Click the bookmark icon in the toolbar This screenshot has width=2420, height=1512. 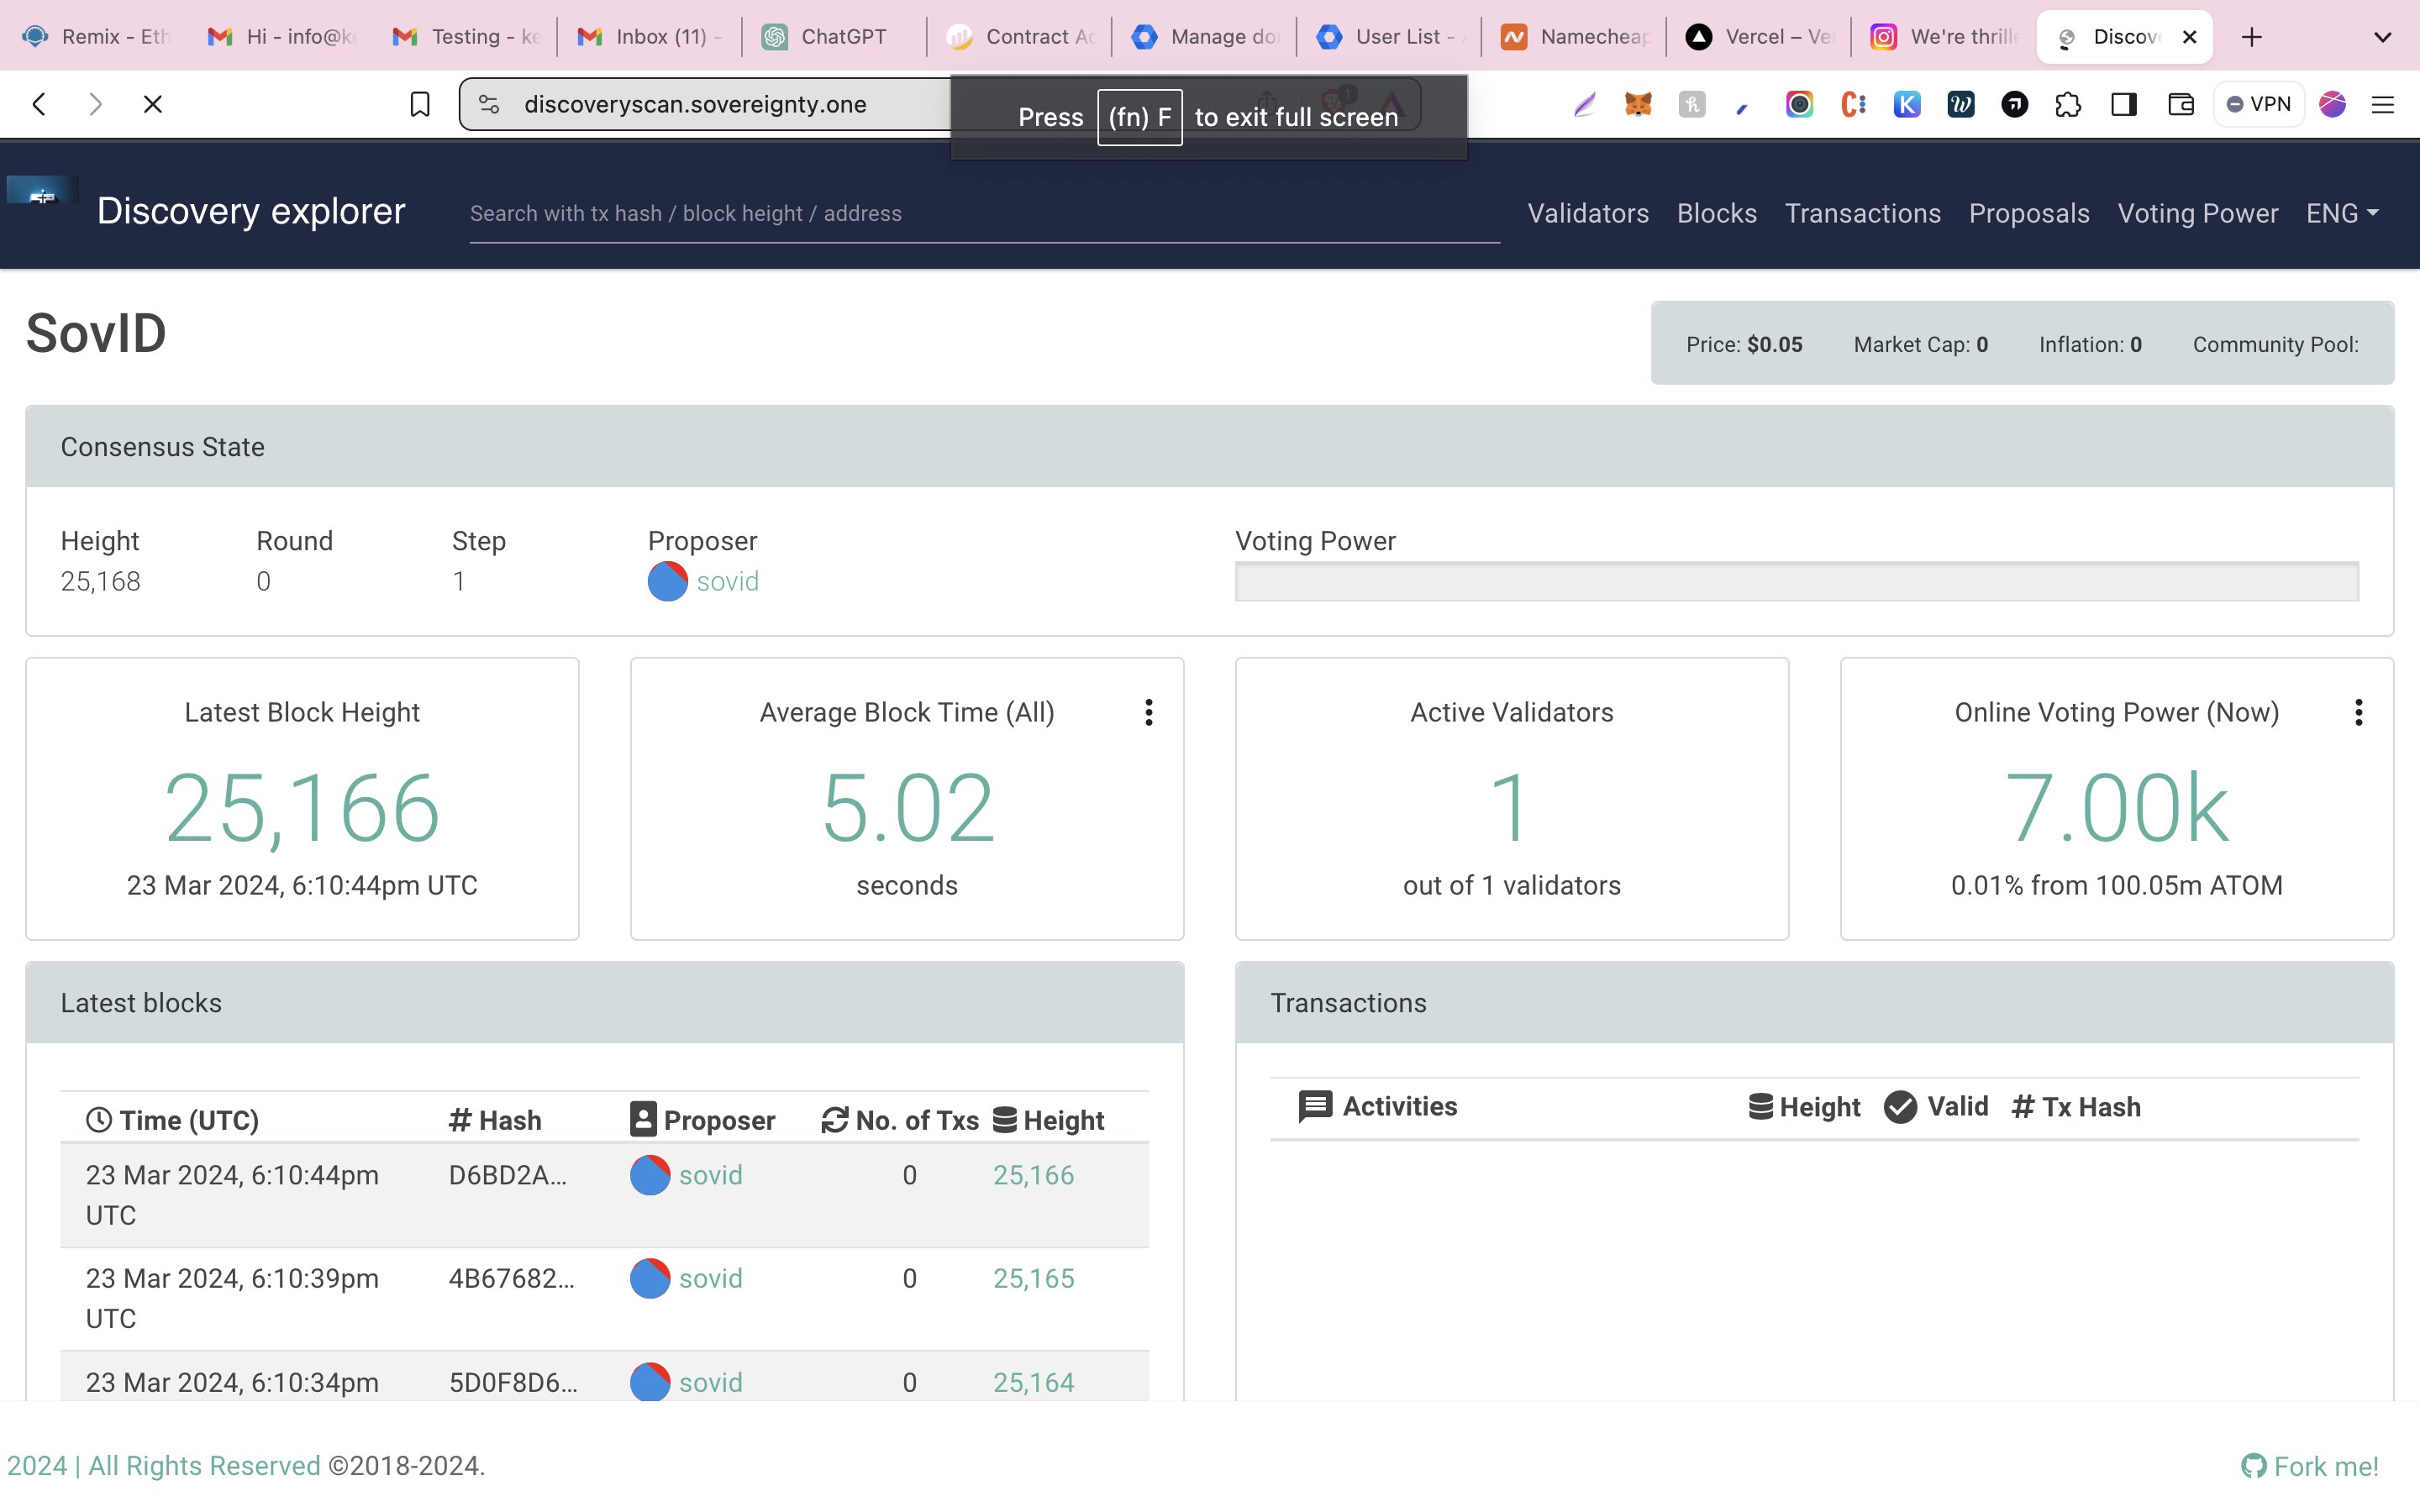pos(420,104)
